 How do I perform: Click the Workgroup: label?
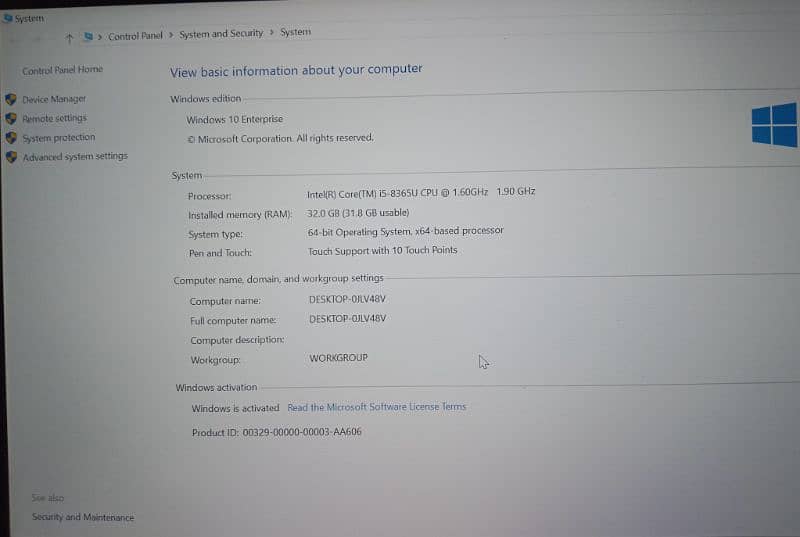[215, 360]
